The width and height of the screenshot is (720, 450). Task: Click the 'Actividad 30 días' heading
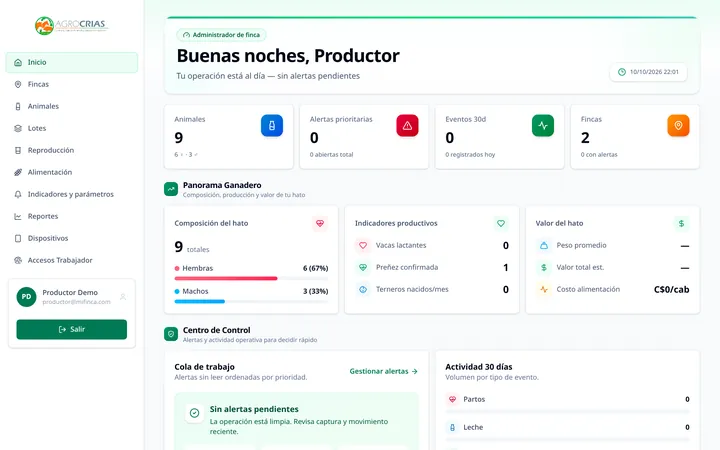(478, 367)
